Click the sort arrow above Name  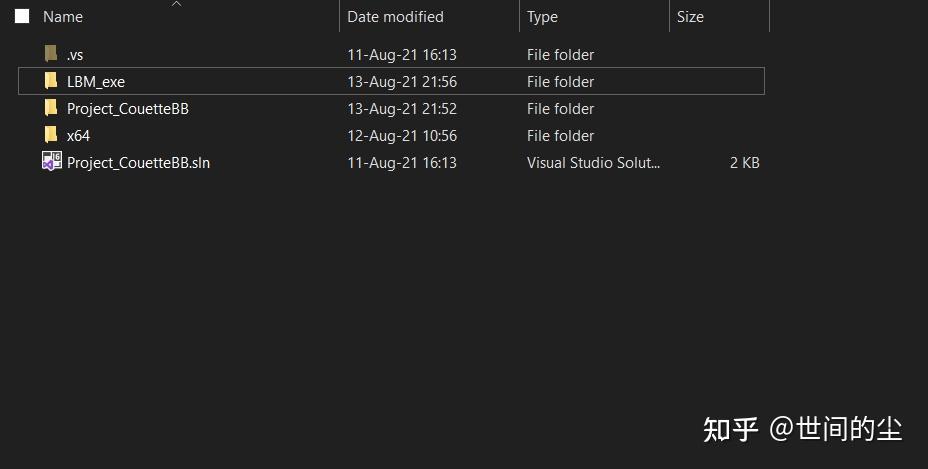(x=177, y=4)
